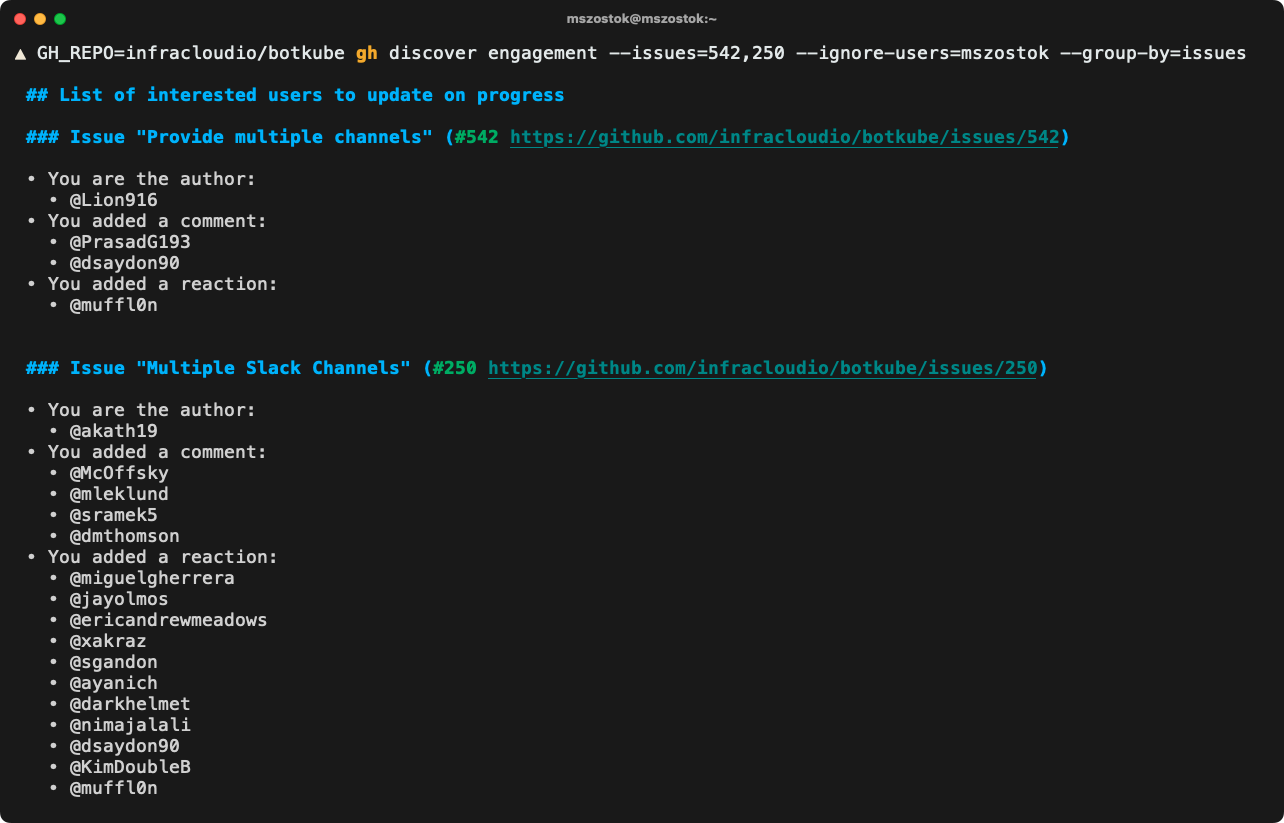Select the @darkhelmet username
This screenshot has height=823, width=1284.
(130, 704)
